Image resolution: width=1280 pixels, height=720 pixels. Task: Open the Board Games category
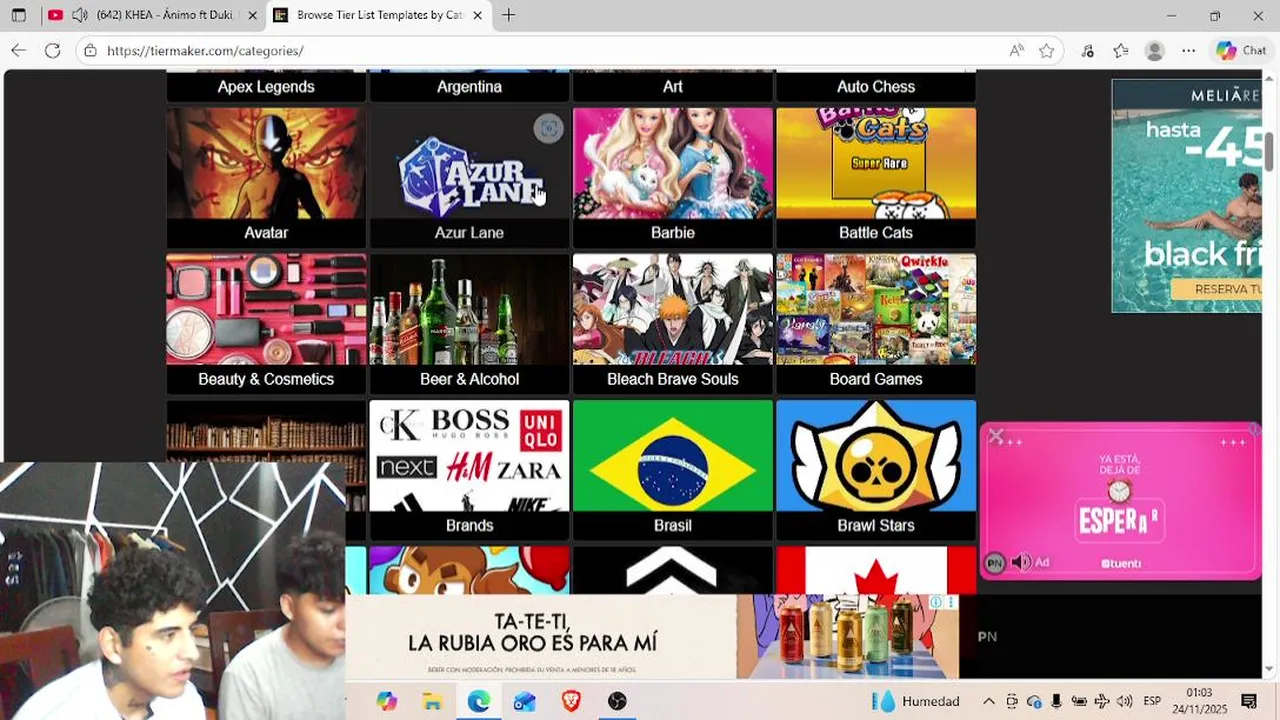coord(876,322)
